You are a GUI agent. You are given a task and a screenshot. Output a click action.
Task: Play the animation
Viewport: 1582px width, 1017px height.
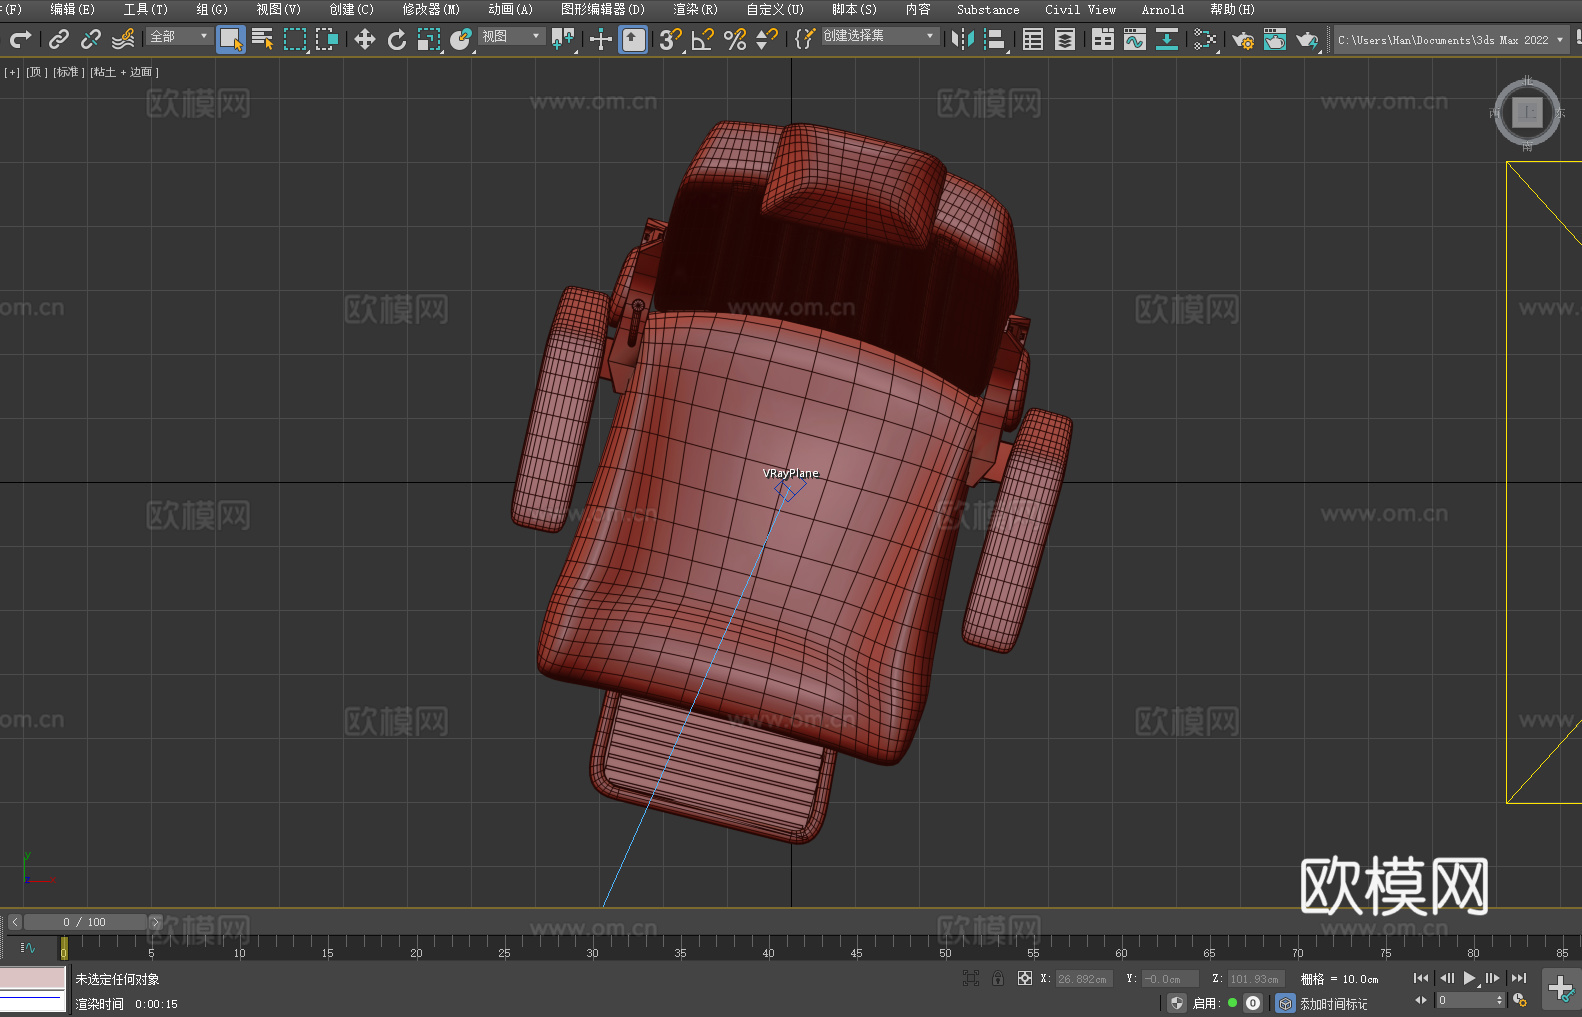(1470, 978)
